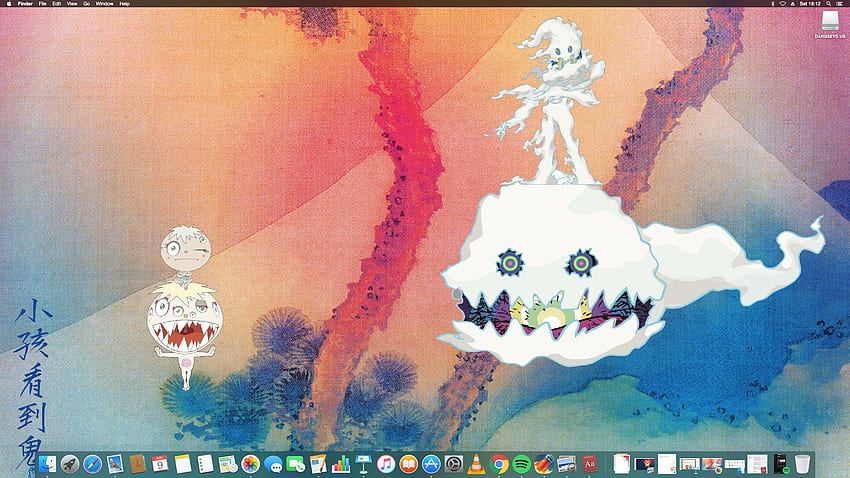Open the Finder menu in menu bar

tap(25, 3)
